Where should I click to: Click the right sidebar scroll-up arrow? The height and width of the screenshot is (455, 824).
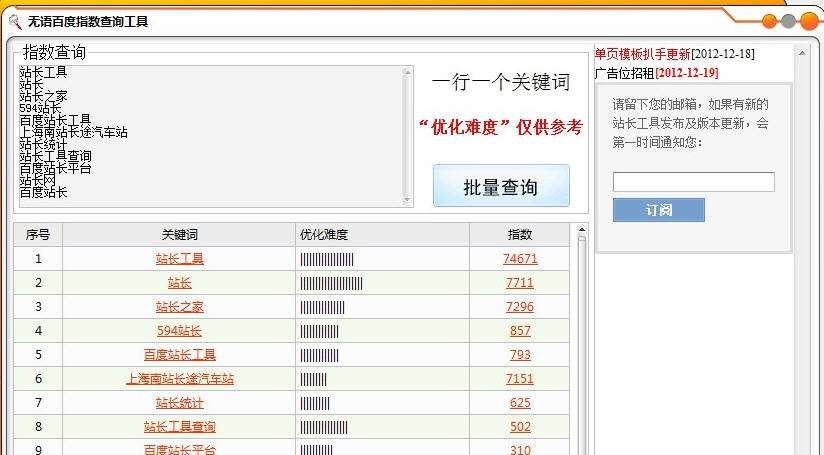[802, 53]
